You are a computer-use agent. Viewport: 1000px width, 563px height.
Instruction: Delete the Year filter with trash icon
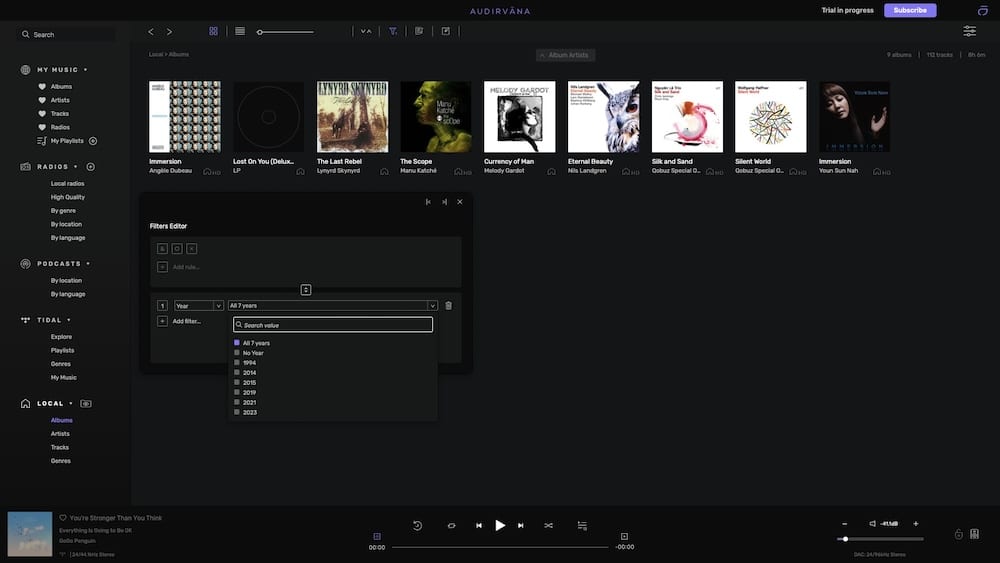pyautogui.click(x=448, y=305)
